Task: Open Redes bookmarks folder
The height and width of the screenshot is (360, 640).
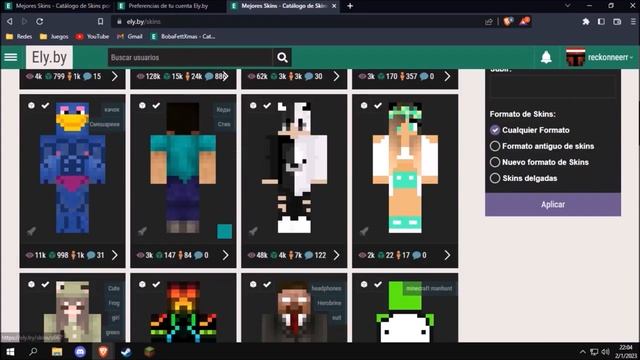Action: click(19, 36)
